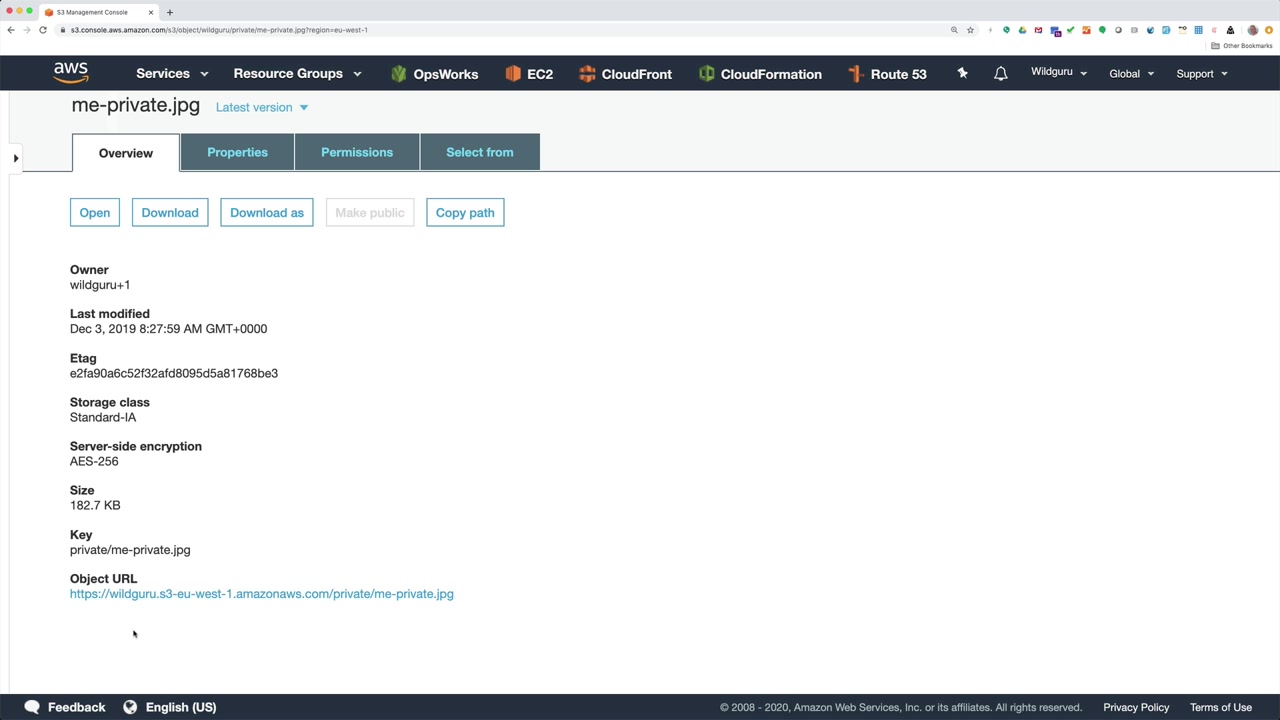Viewport: 1280px width, 720px height.
Task: Click the Google Drive extension icon
Action: tap(1022, 30)
